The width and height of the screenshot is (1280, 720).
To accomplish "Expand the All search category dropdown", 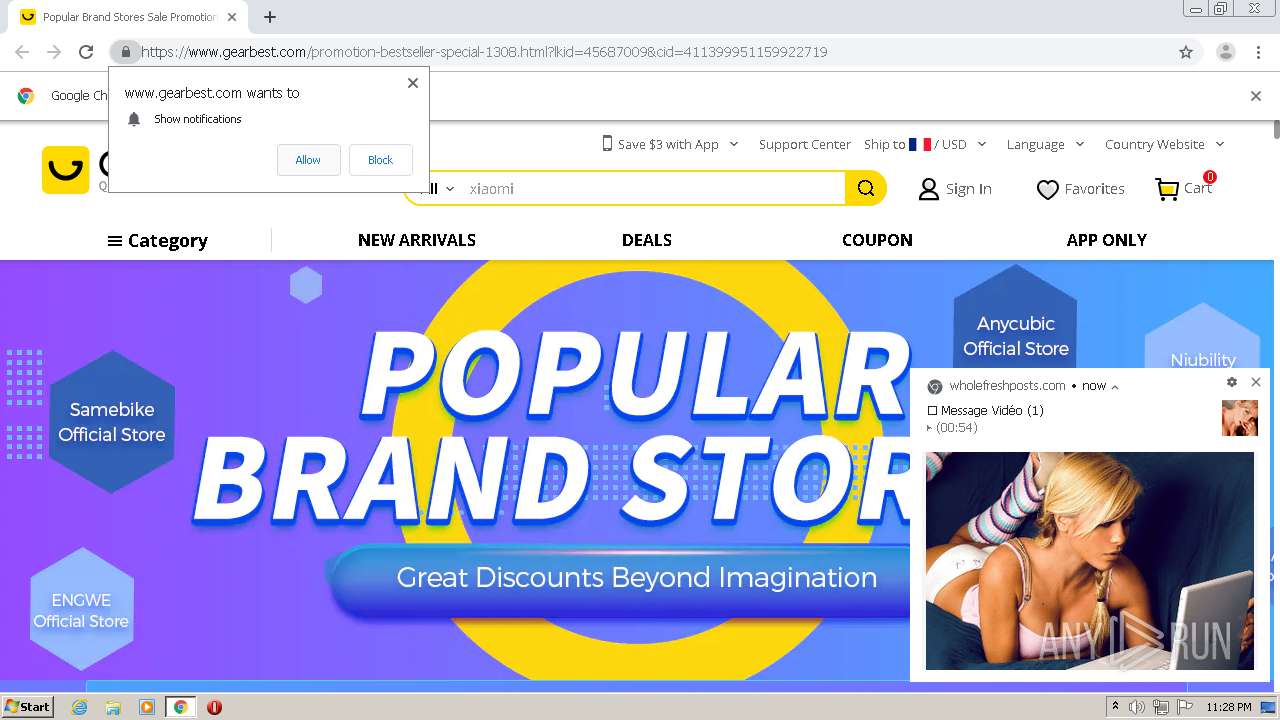I will (440, 188).
